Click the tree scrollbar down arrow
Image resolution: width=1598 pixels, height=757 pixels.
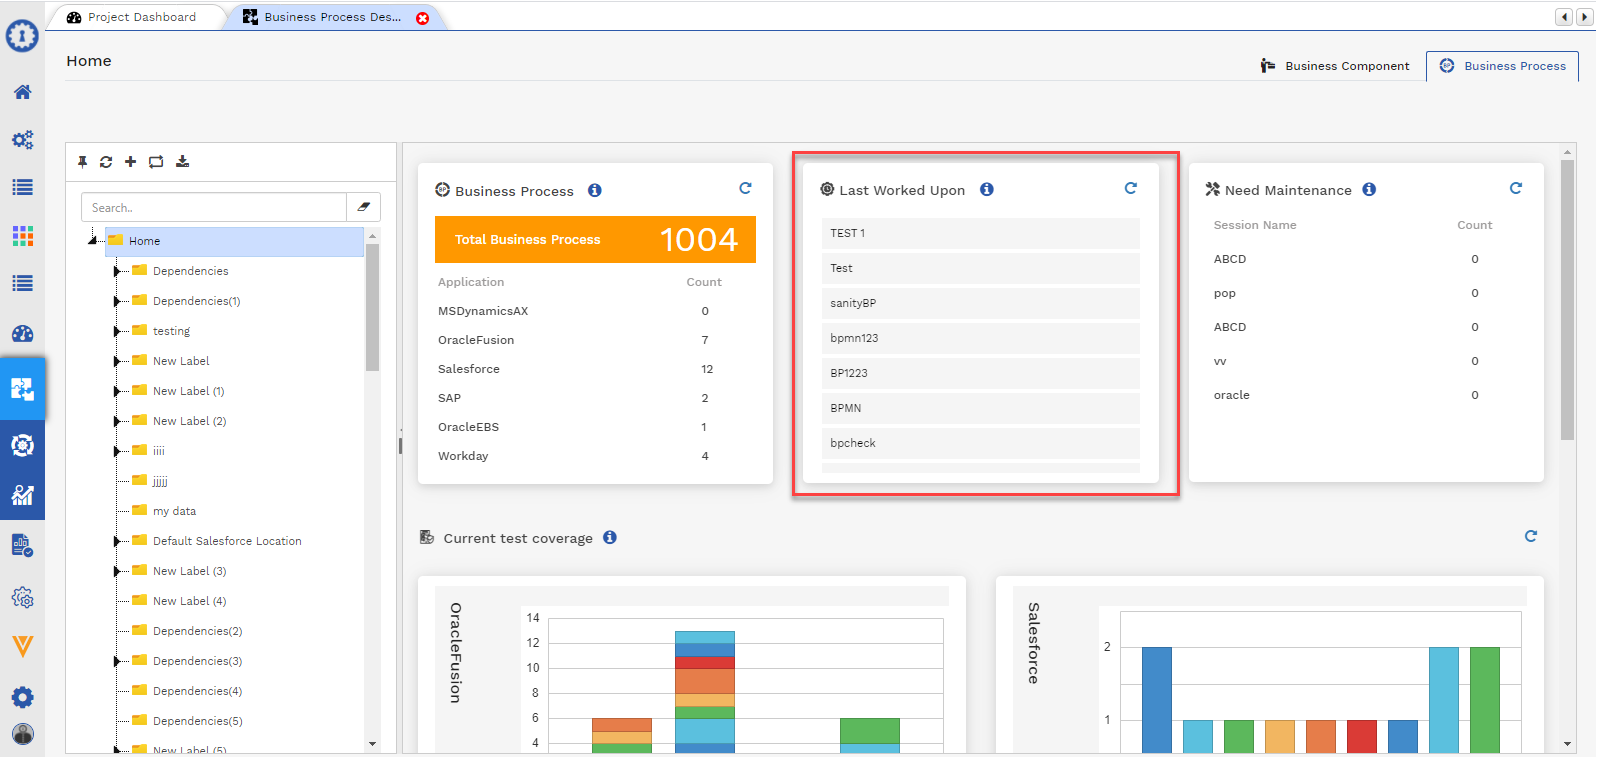373,744
